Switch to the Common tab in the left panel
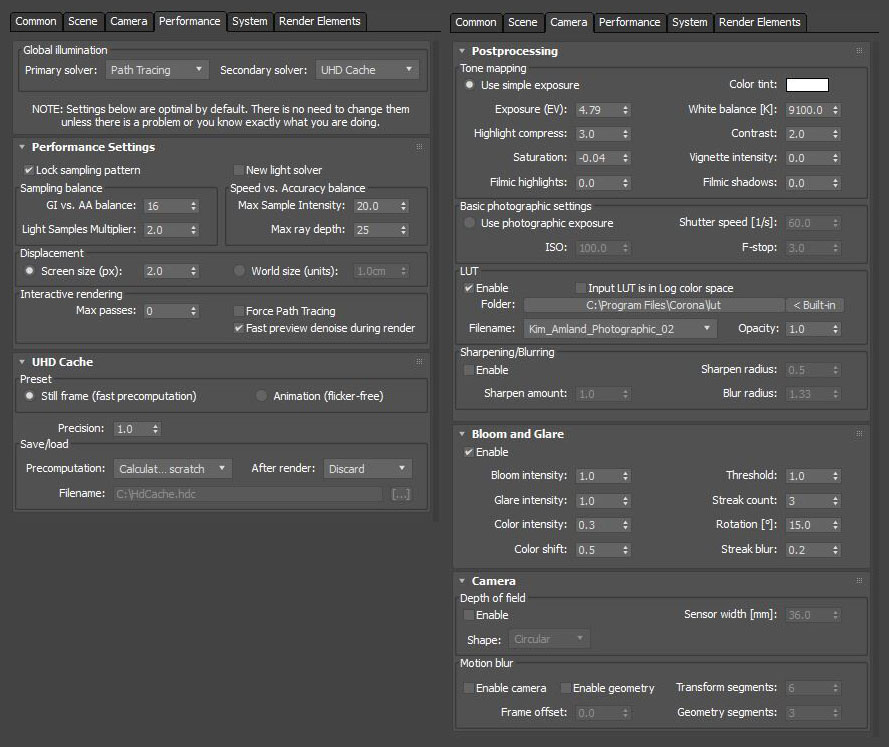The height and width of the screenshot is (747, 889). click(36, 22)
